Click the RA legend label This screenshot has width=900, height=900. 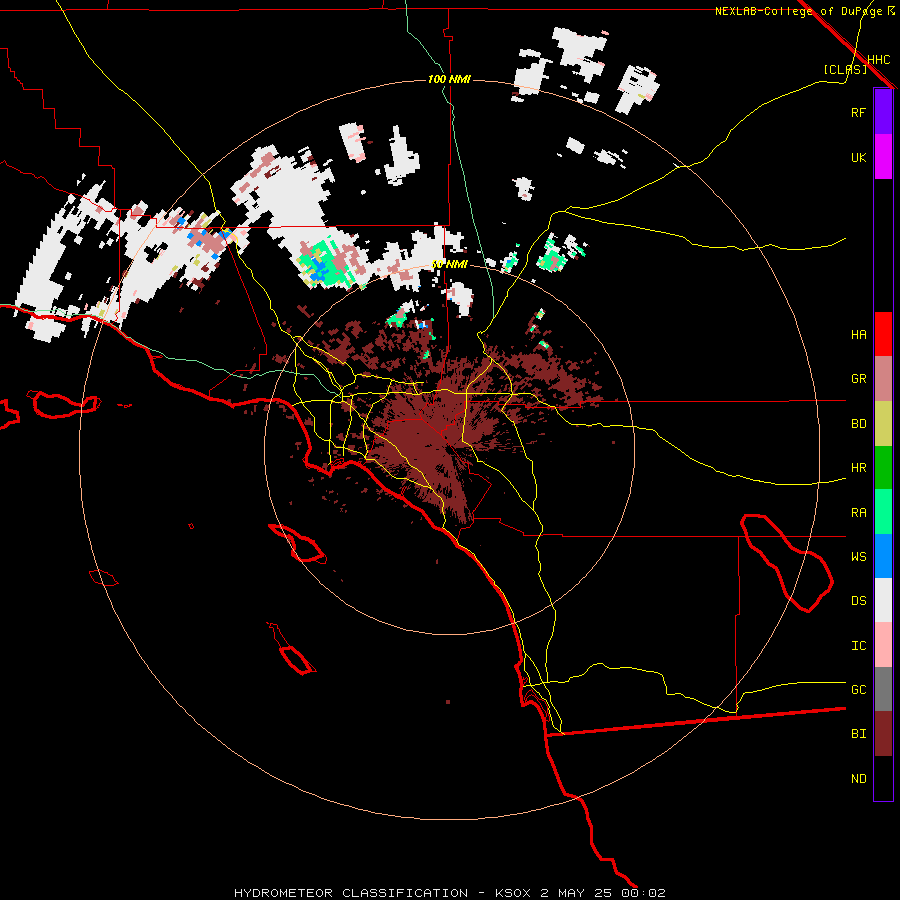click(x=858, y=513)
